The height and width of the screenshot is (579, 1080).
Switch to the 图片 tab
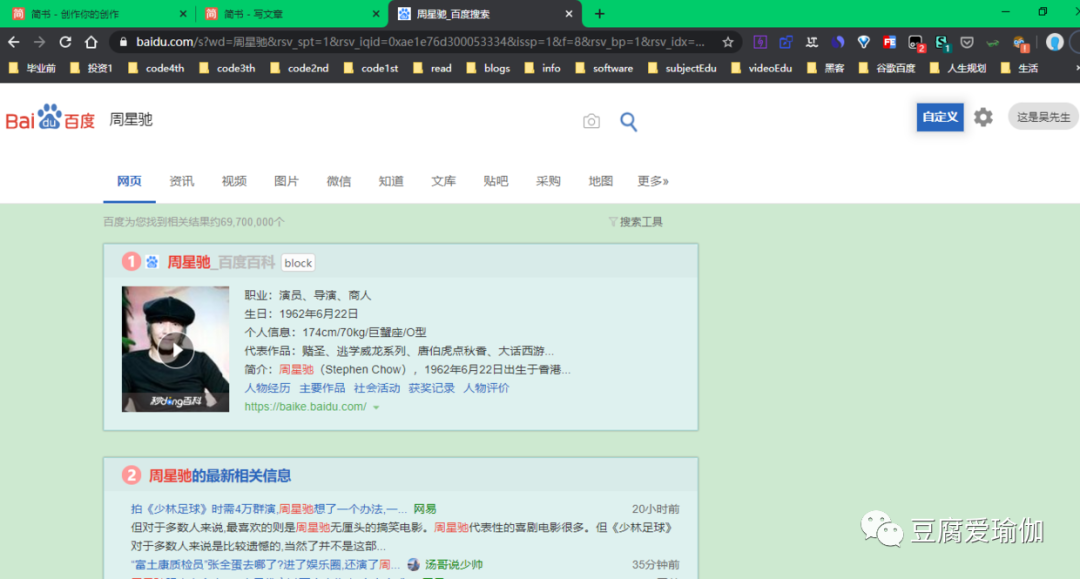pos(286,181)
